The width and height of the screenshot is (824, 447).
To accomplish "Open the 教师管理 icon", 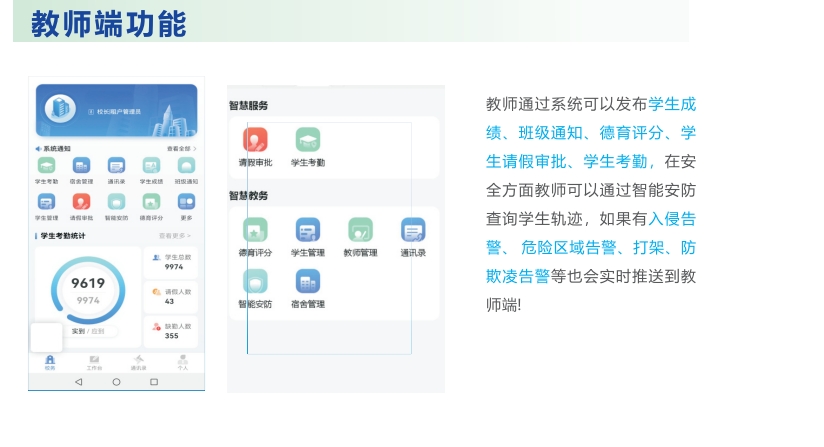I will point(360,230).
